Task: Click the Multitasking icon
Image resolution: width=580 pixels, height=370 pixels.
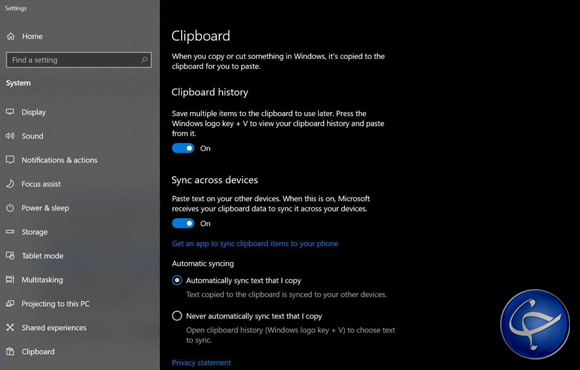Action: tap(10, 279)
